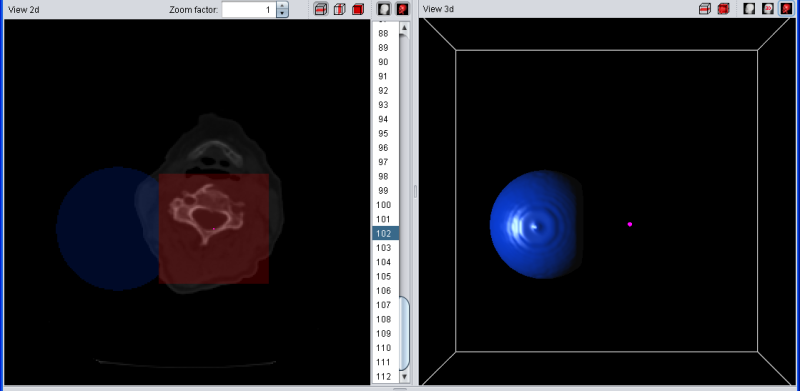800x391 pixels.
Task: Toggle red skull overlay in View 2d
Action: tap(403, 9)
